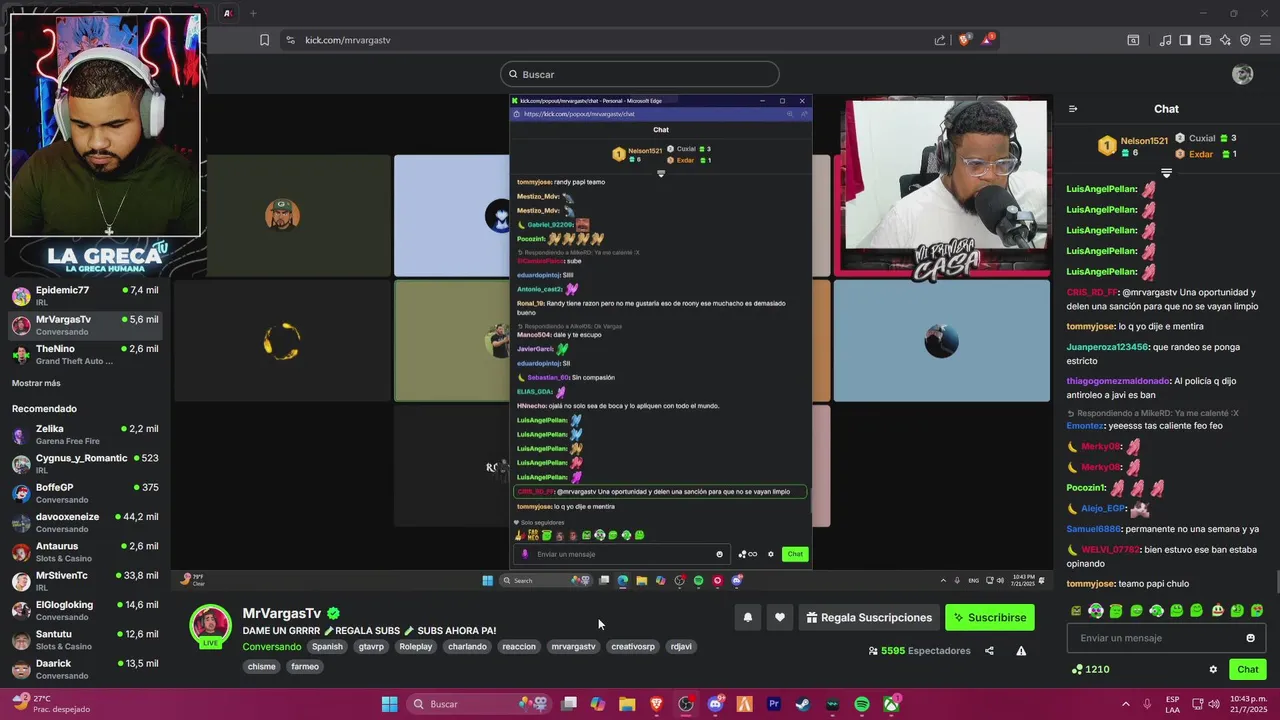Open Leo AI sparkle icon
This screenshot has width=1280, height=720.
(1225, 40)
